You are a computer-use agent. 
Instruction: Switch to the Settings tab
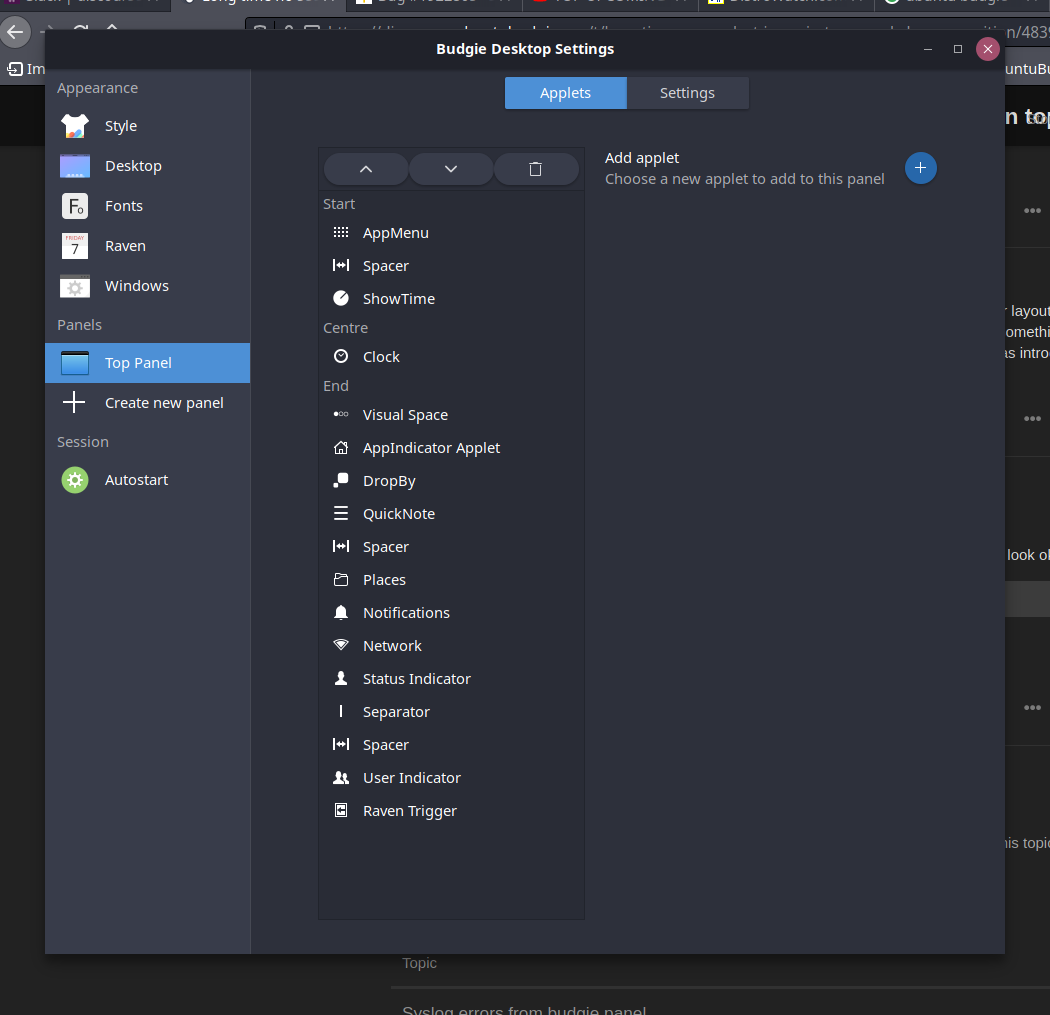[688, 93]
